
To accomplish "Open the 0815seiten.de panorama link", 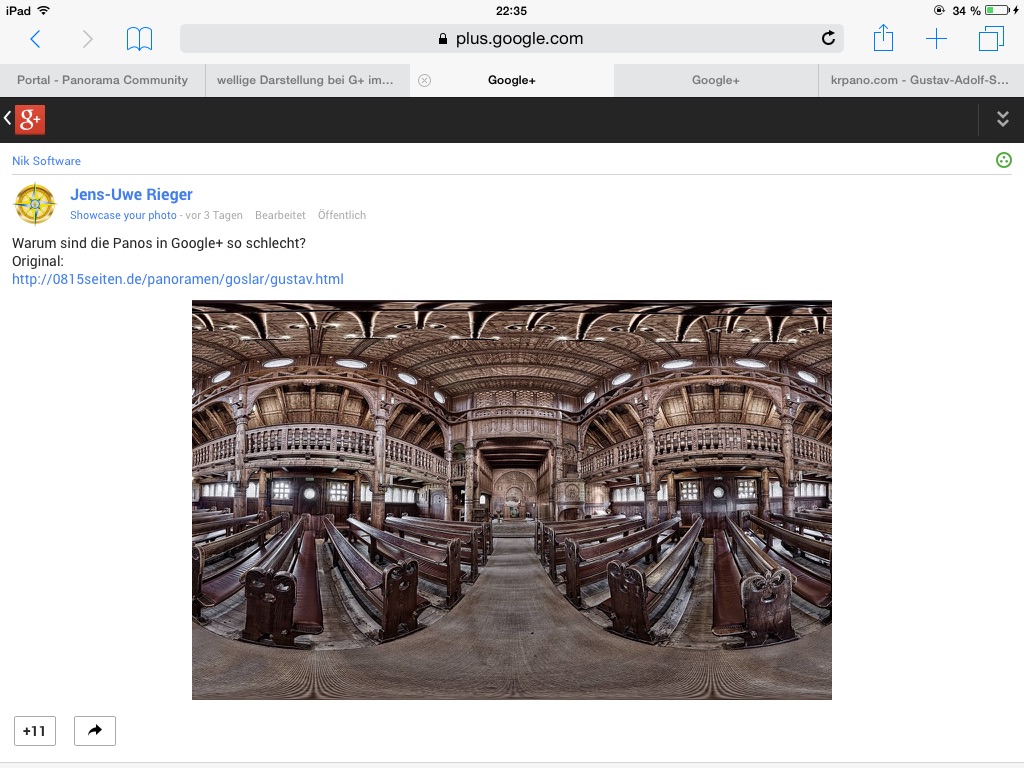I will coord(177,279).
